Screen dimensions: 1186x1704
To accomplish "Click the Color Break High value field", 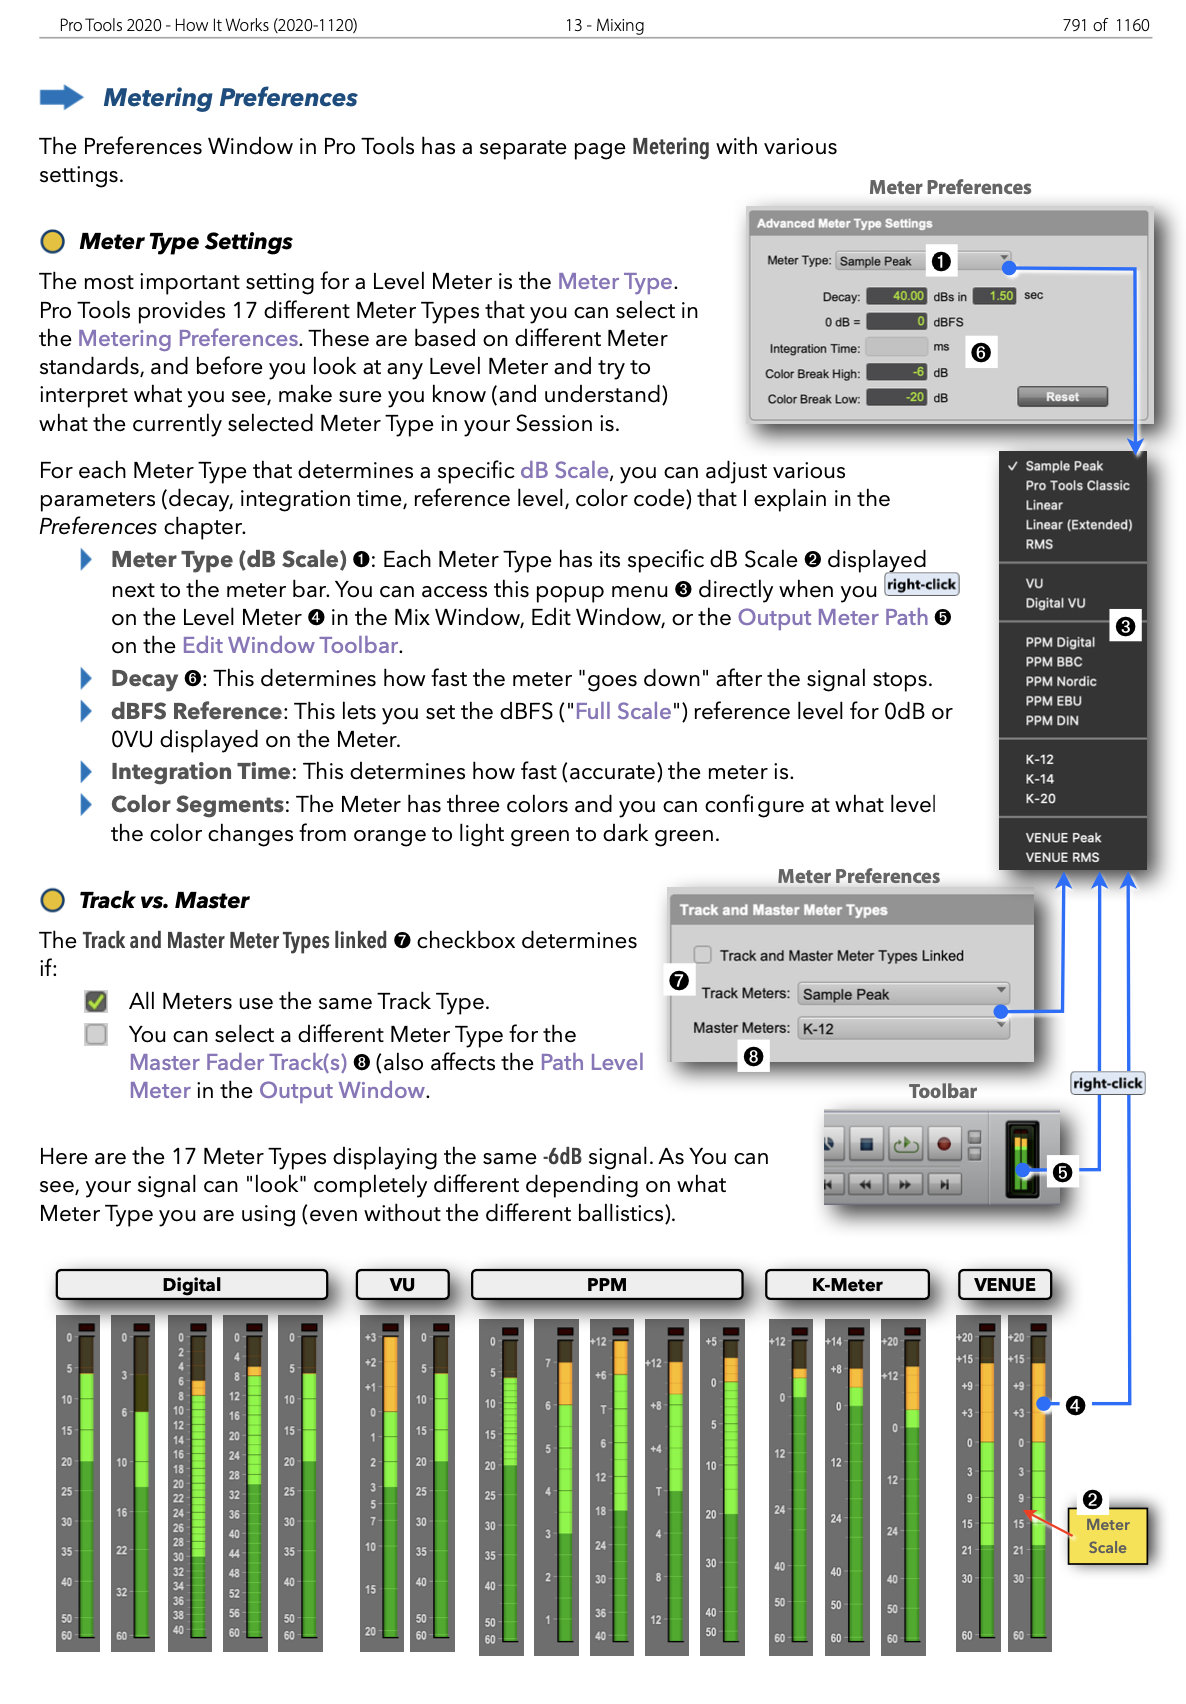I will point(897,372).
